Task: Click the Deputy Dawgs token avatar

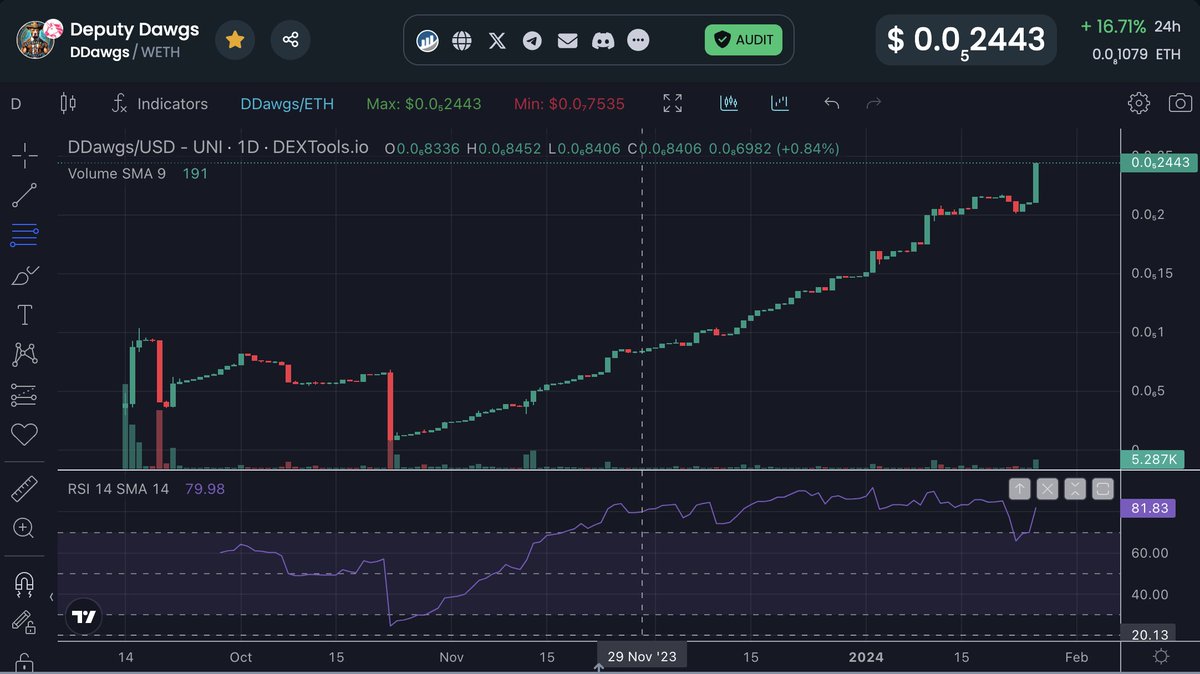Action: (36, 39)
